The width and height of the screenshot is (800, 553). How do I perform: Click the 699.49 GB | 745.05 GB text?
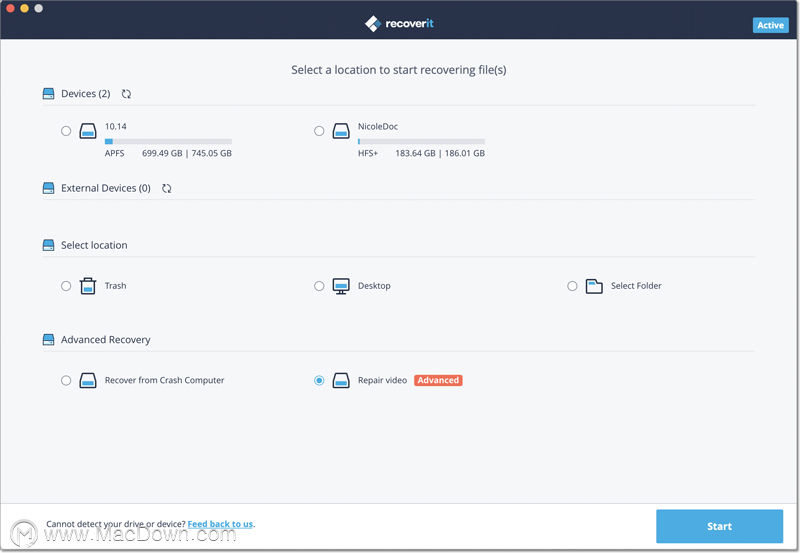(187, 153)
